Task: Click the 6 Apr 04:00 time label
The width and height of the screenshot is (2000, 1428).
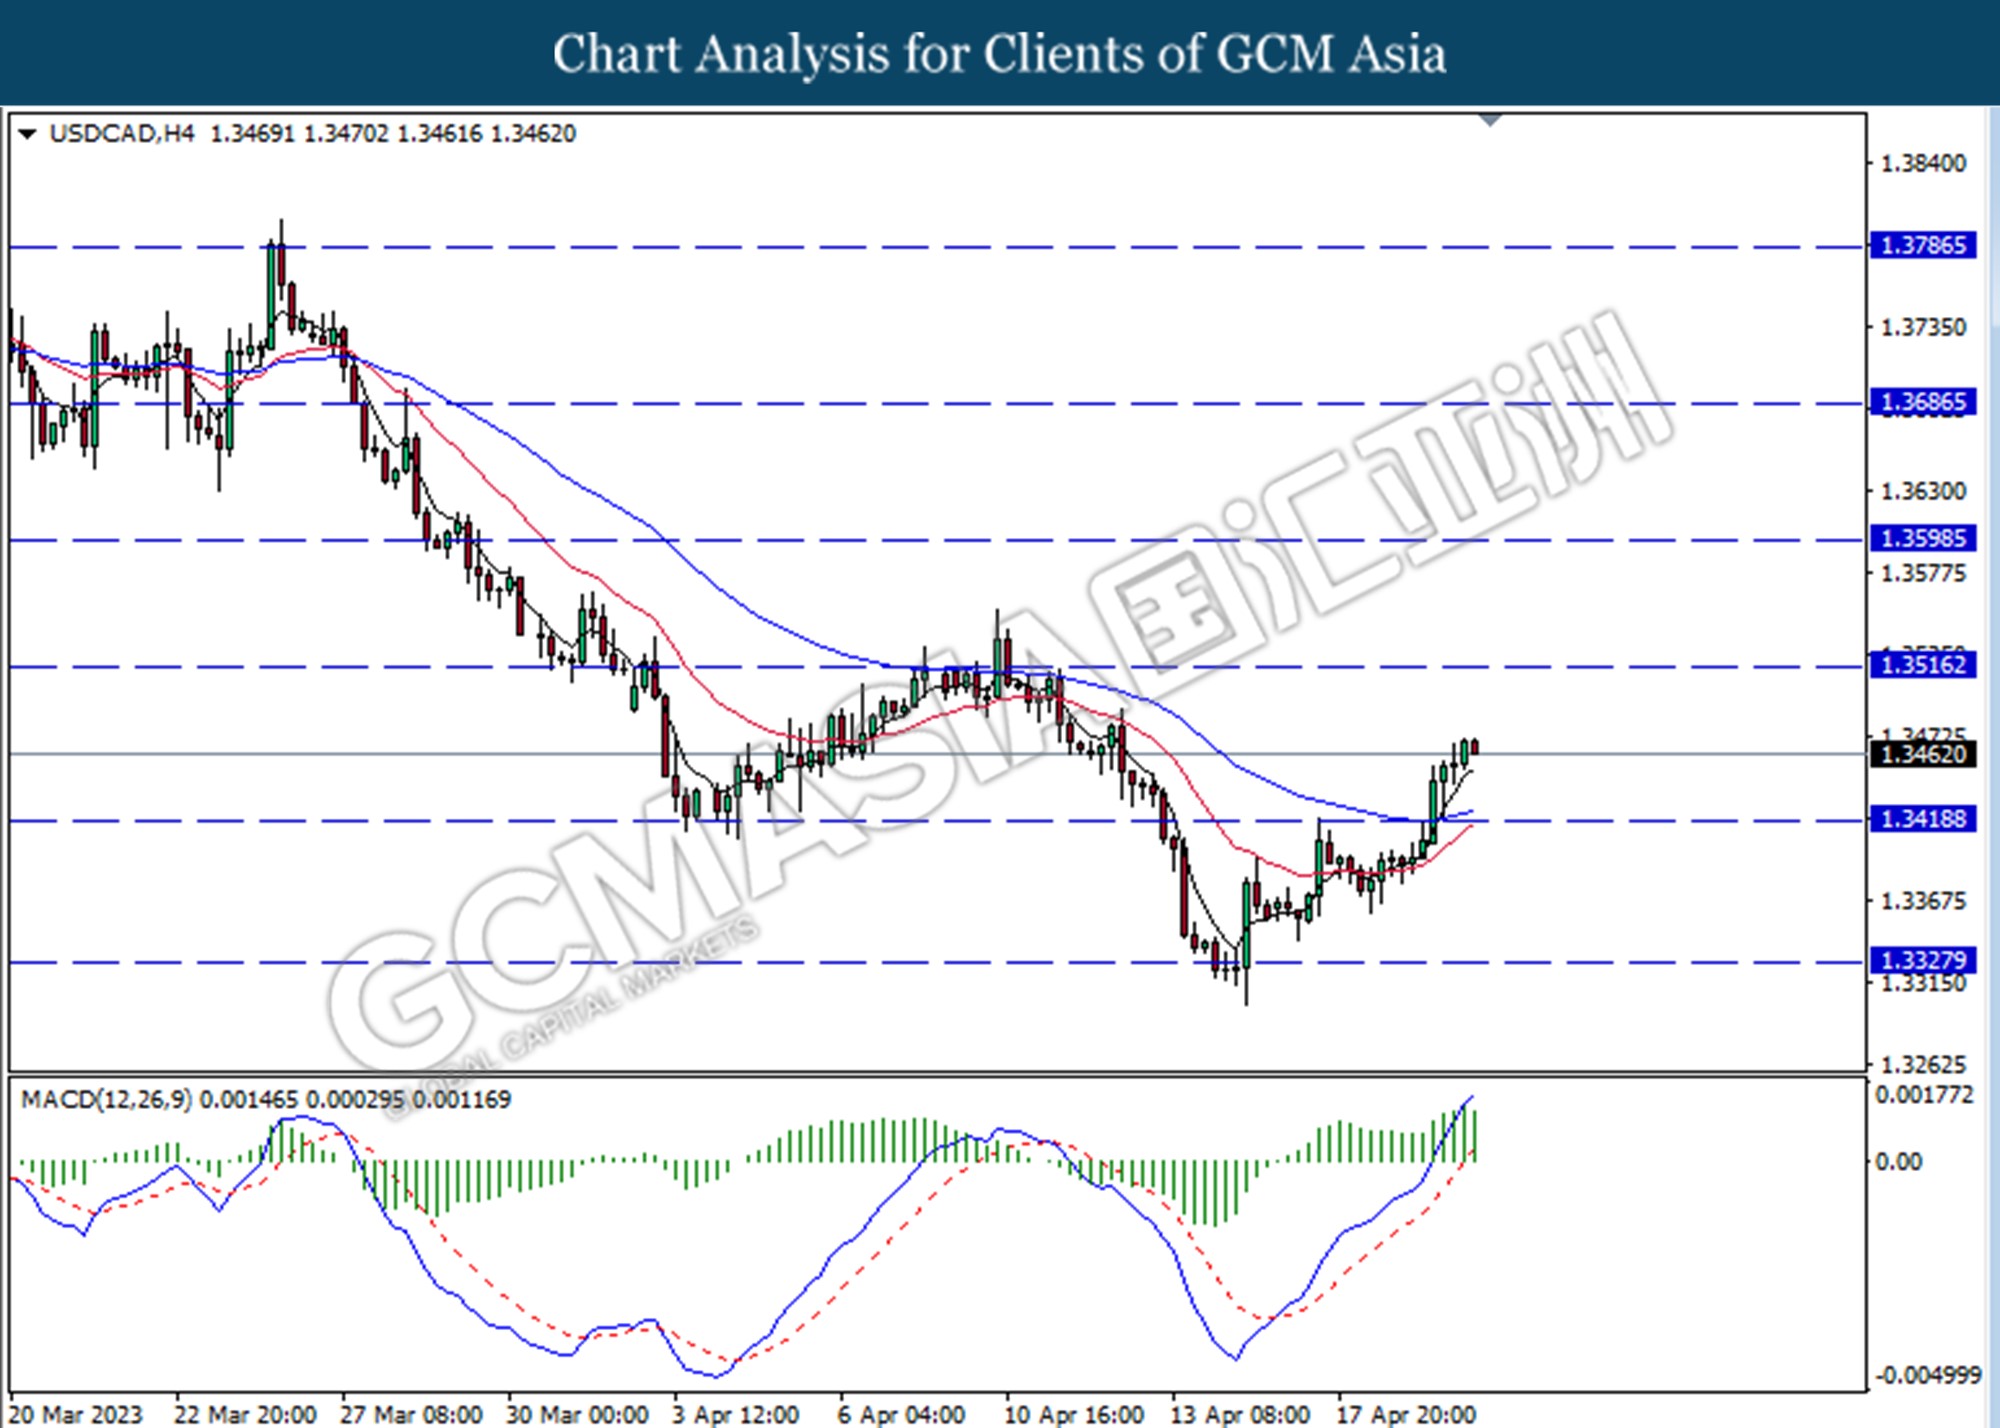Action: click(902, 1415)
